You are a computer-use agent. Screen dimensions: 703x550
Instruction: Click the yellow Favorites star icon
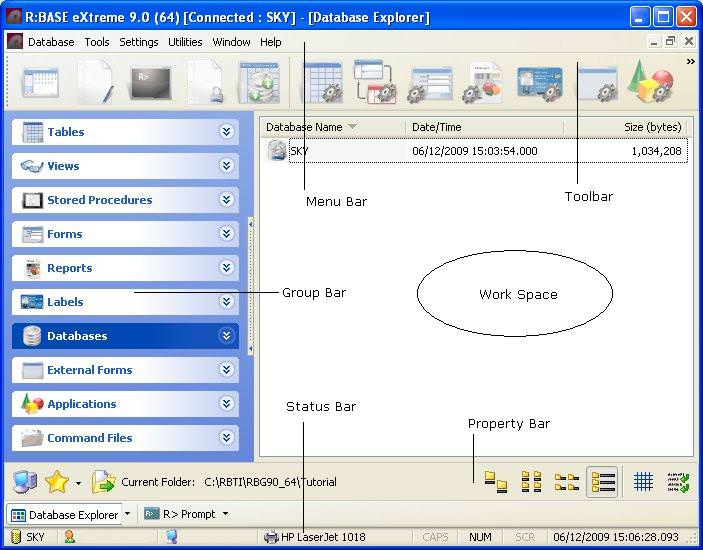[57, 482]
